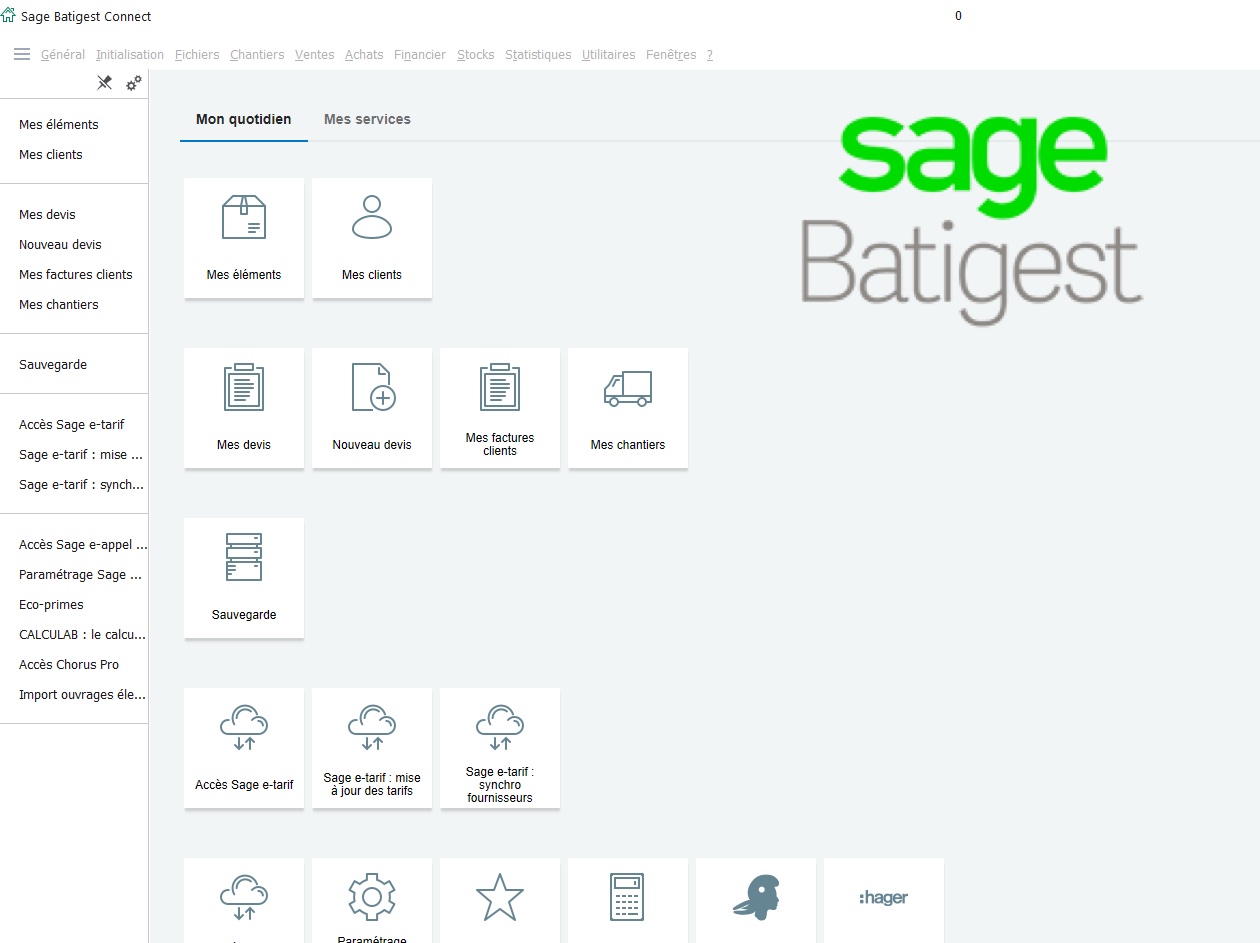Open the Mes factures clients tile
The width and height of the screenshot is (1260, 943).
click(500, 408)
